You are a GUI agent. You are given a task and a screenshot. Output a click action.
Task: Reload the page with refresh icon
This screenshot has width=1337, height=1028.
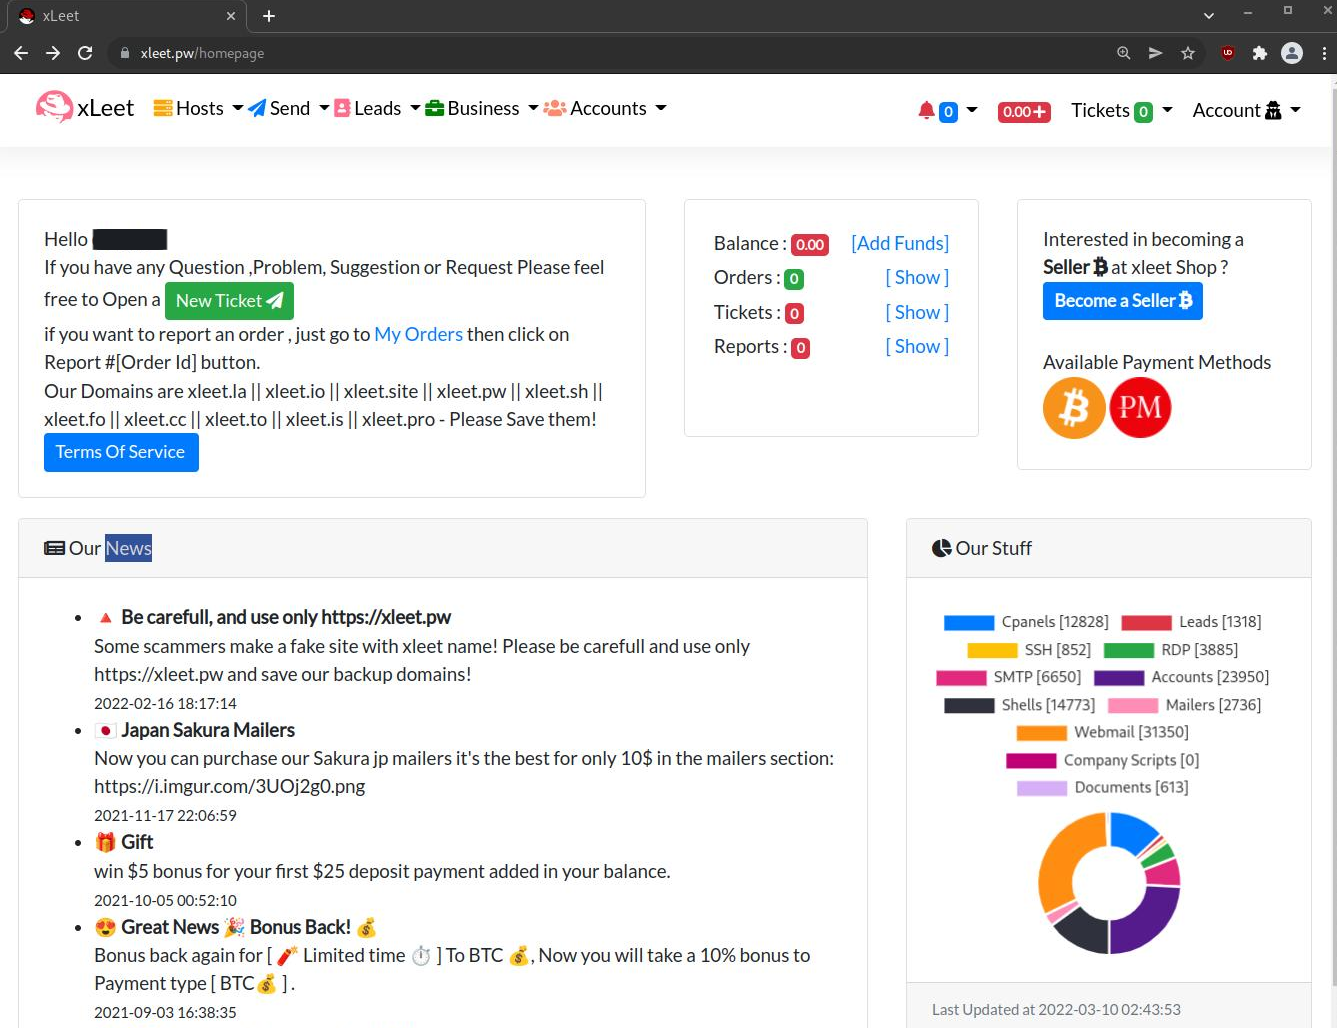(x=85, y=53)
